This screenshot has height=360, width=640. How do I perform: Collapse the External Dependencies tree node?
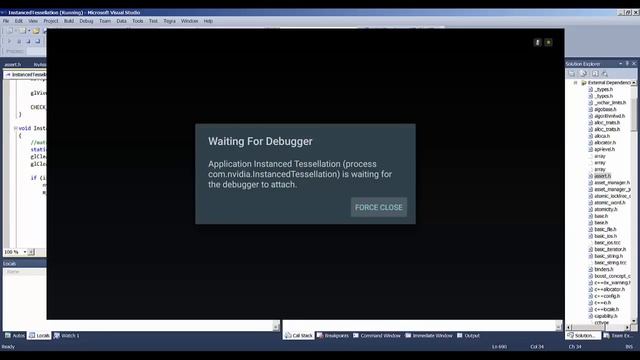(x=576, y=82)
